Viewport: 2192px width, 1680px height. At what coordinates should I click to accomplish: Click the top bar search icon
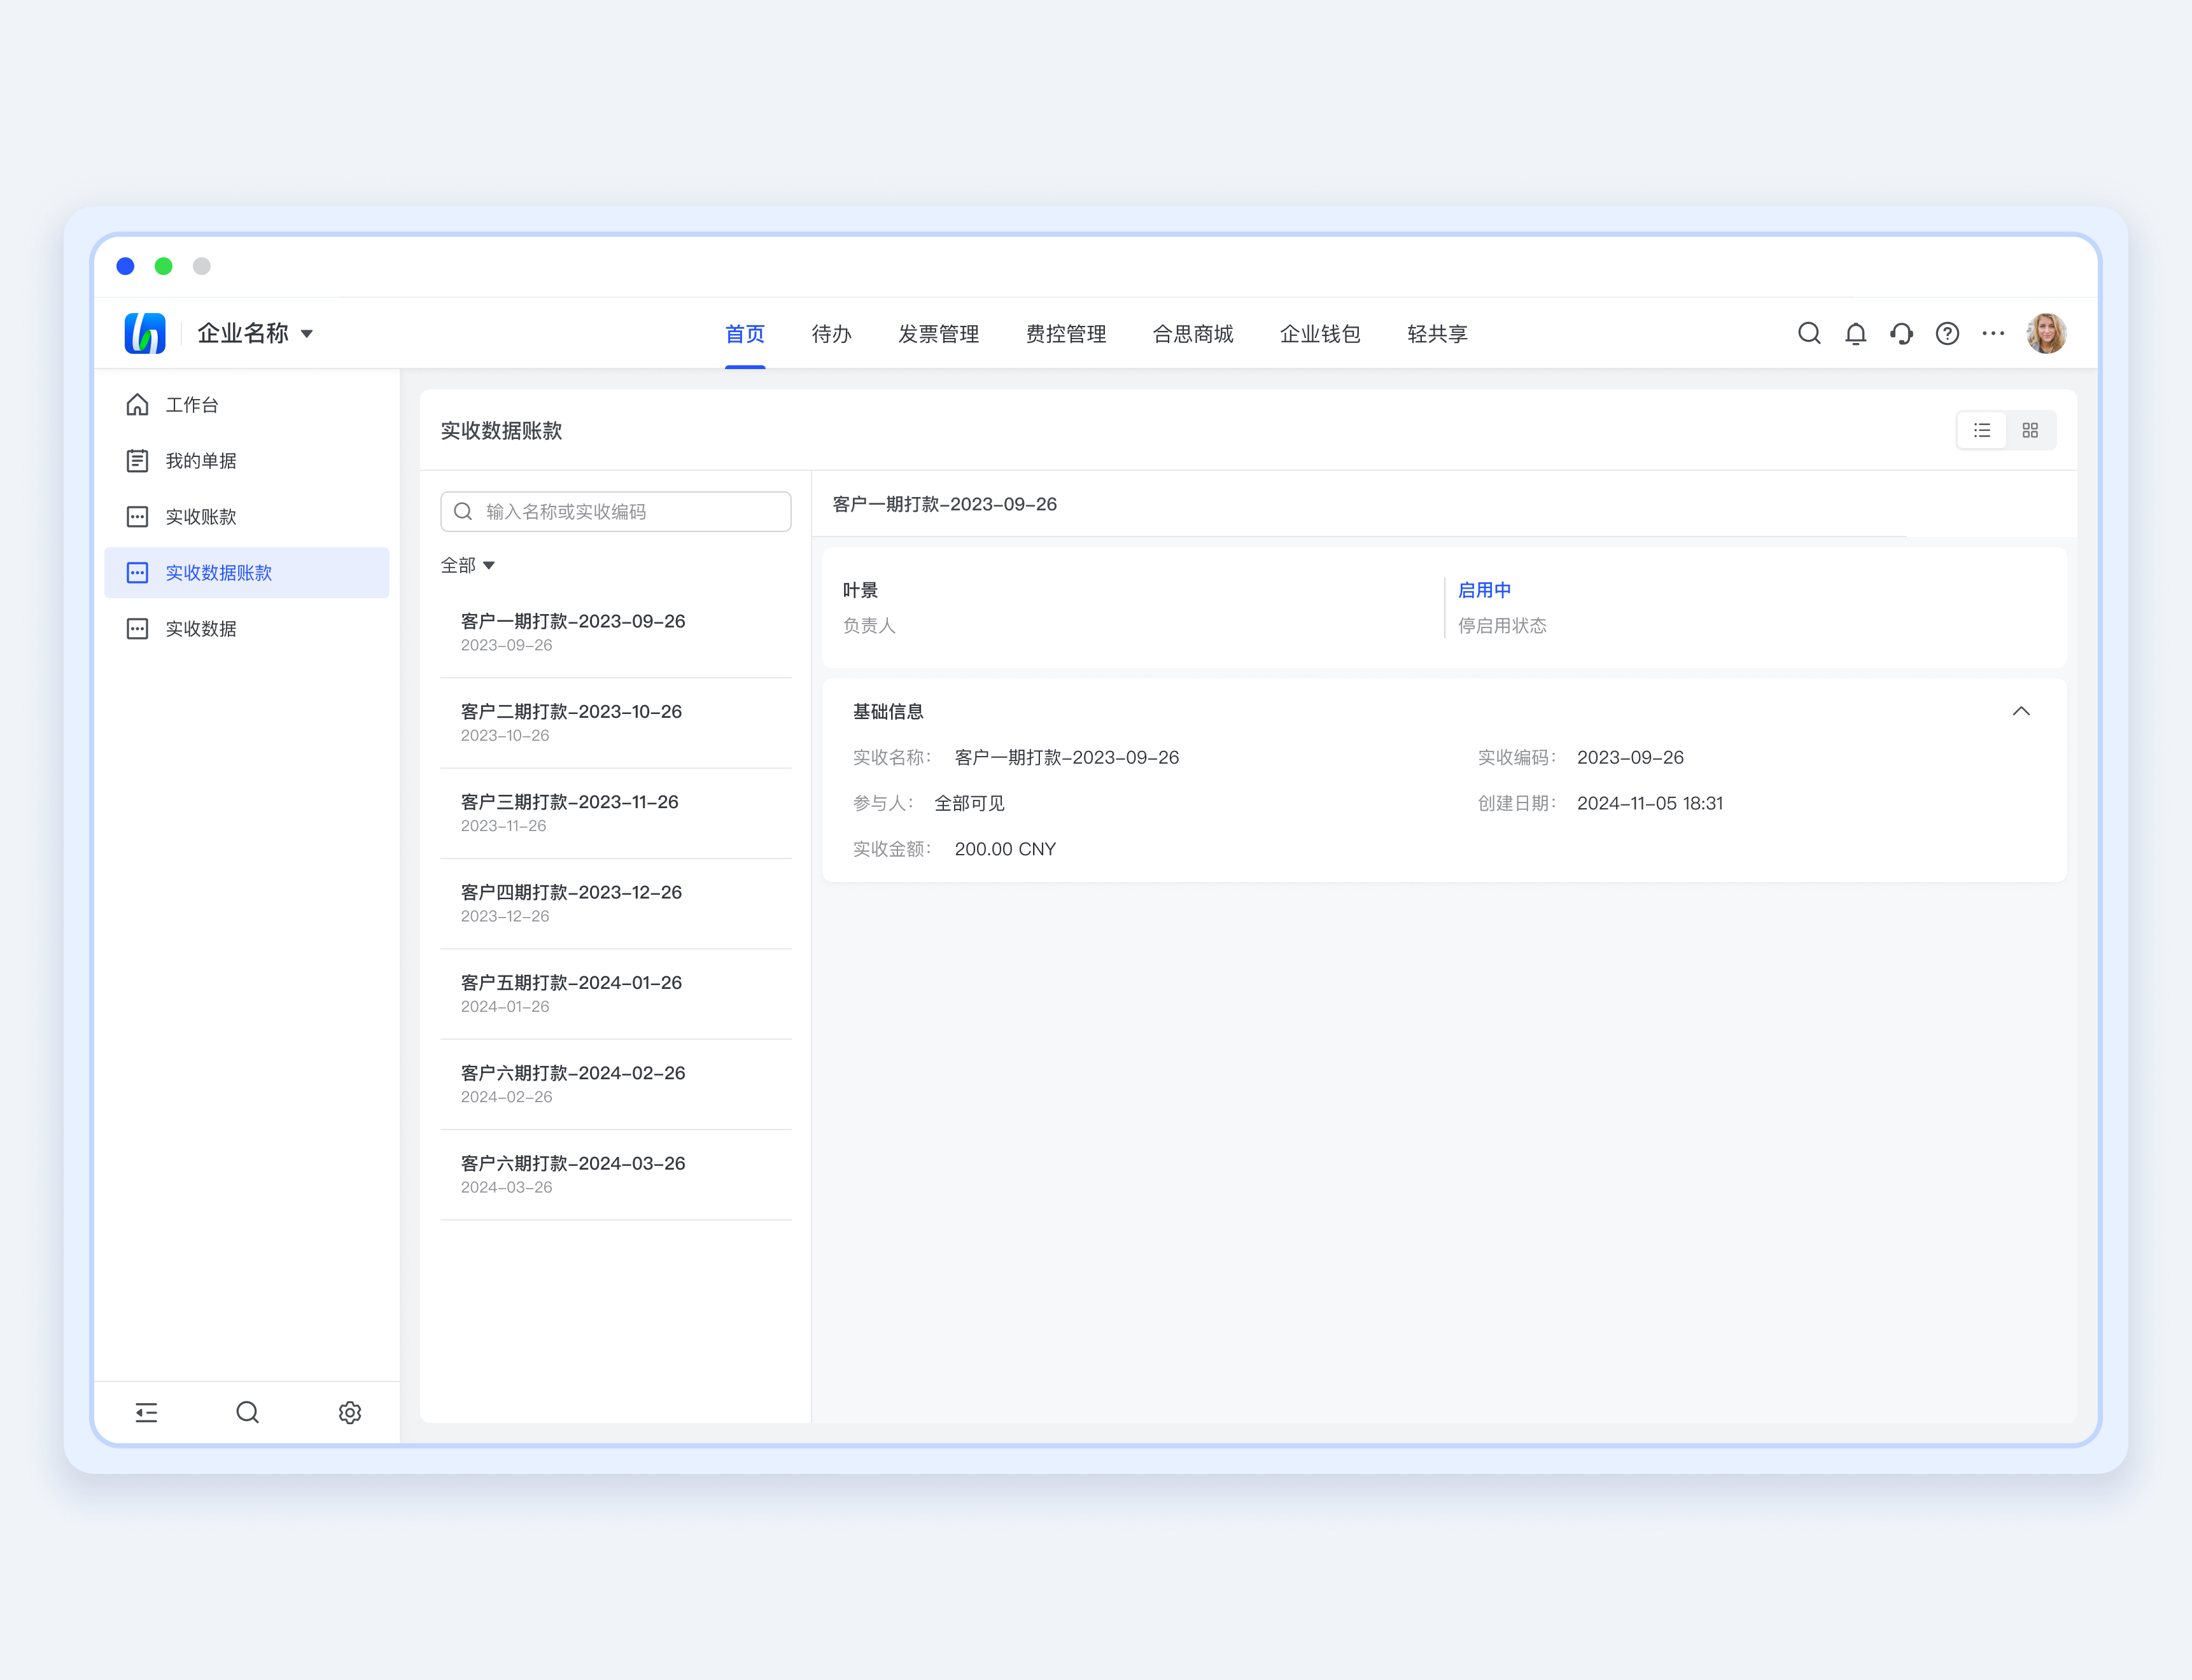[x=1809, y=334]
